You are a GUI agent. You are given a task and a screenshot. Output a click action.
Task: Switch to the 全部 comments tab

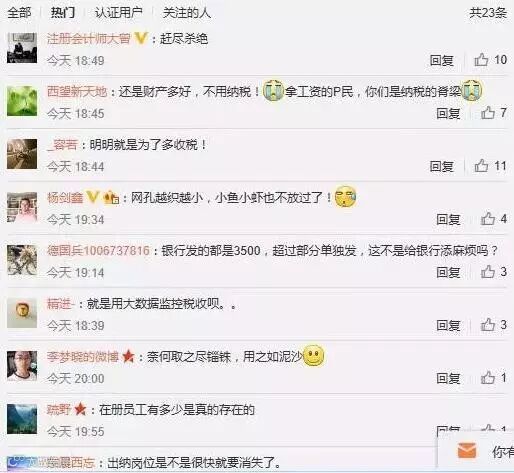(19, 13)
